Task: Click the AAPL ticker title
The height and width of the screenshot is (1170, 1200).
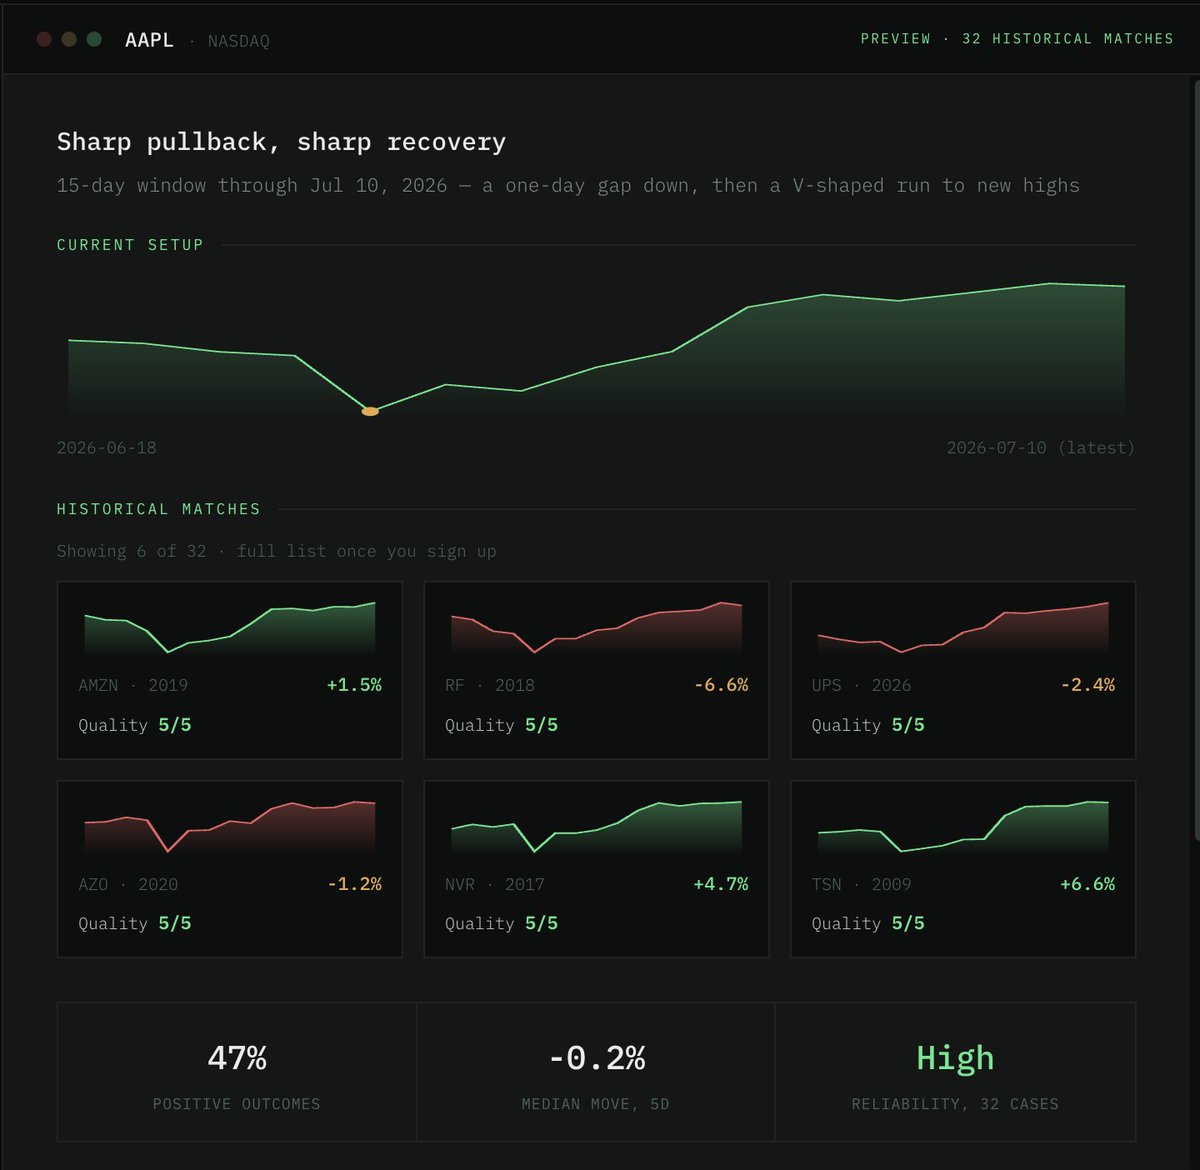Action: [x=149, y=40]
